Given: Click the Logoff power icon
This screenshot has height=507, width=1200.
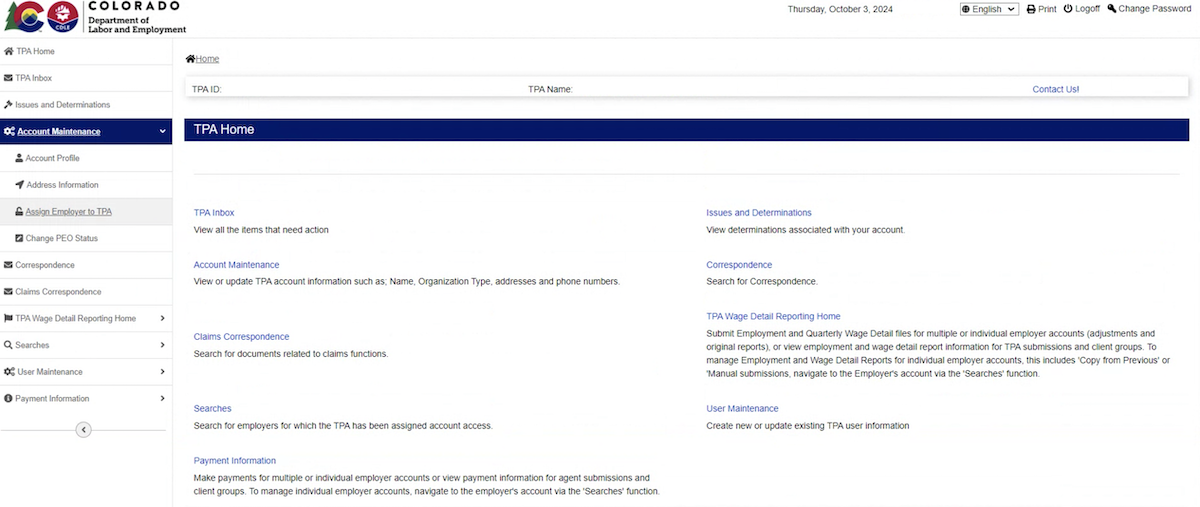Looking at the screenshot, I should [1068, 9].
